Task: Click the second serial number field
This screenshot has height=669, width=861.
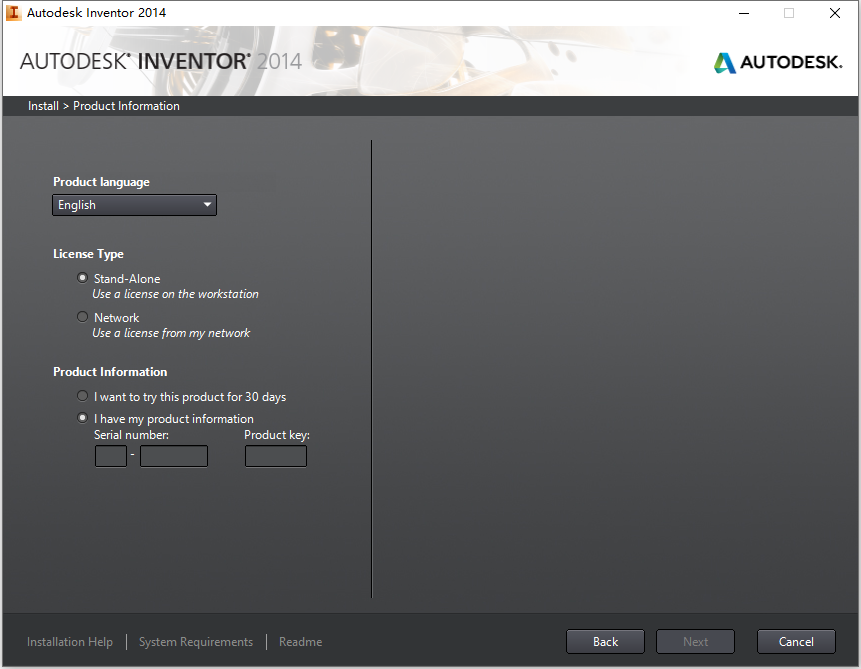Action: point(174,456)
